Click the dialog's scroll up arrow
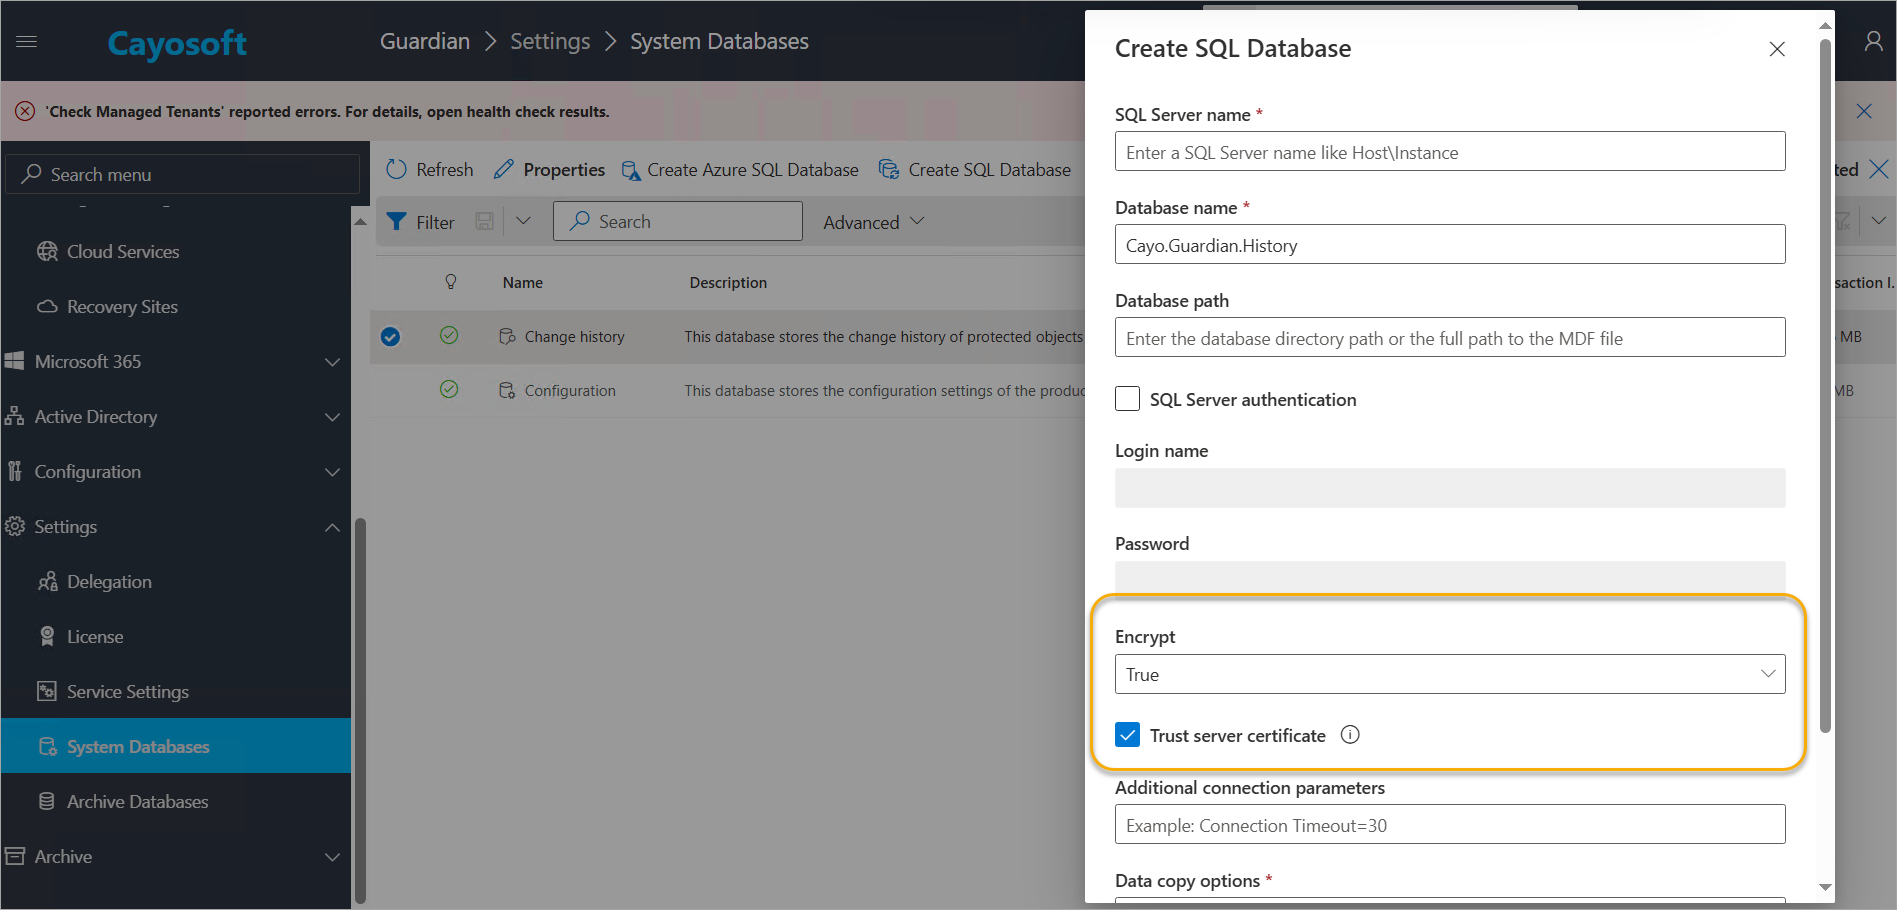The image size is (1897, 910). coord(1825,25)
